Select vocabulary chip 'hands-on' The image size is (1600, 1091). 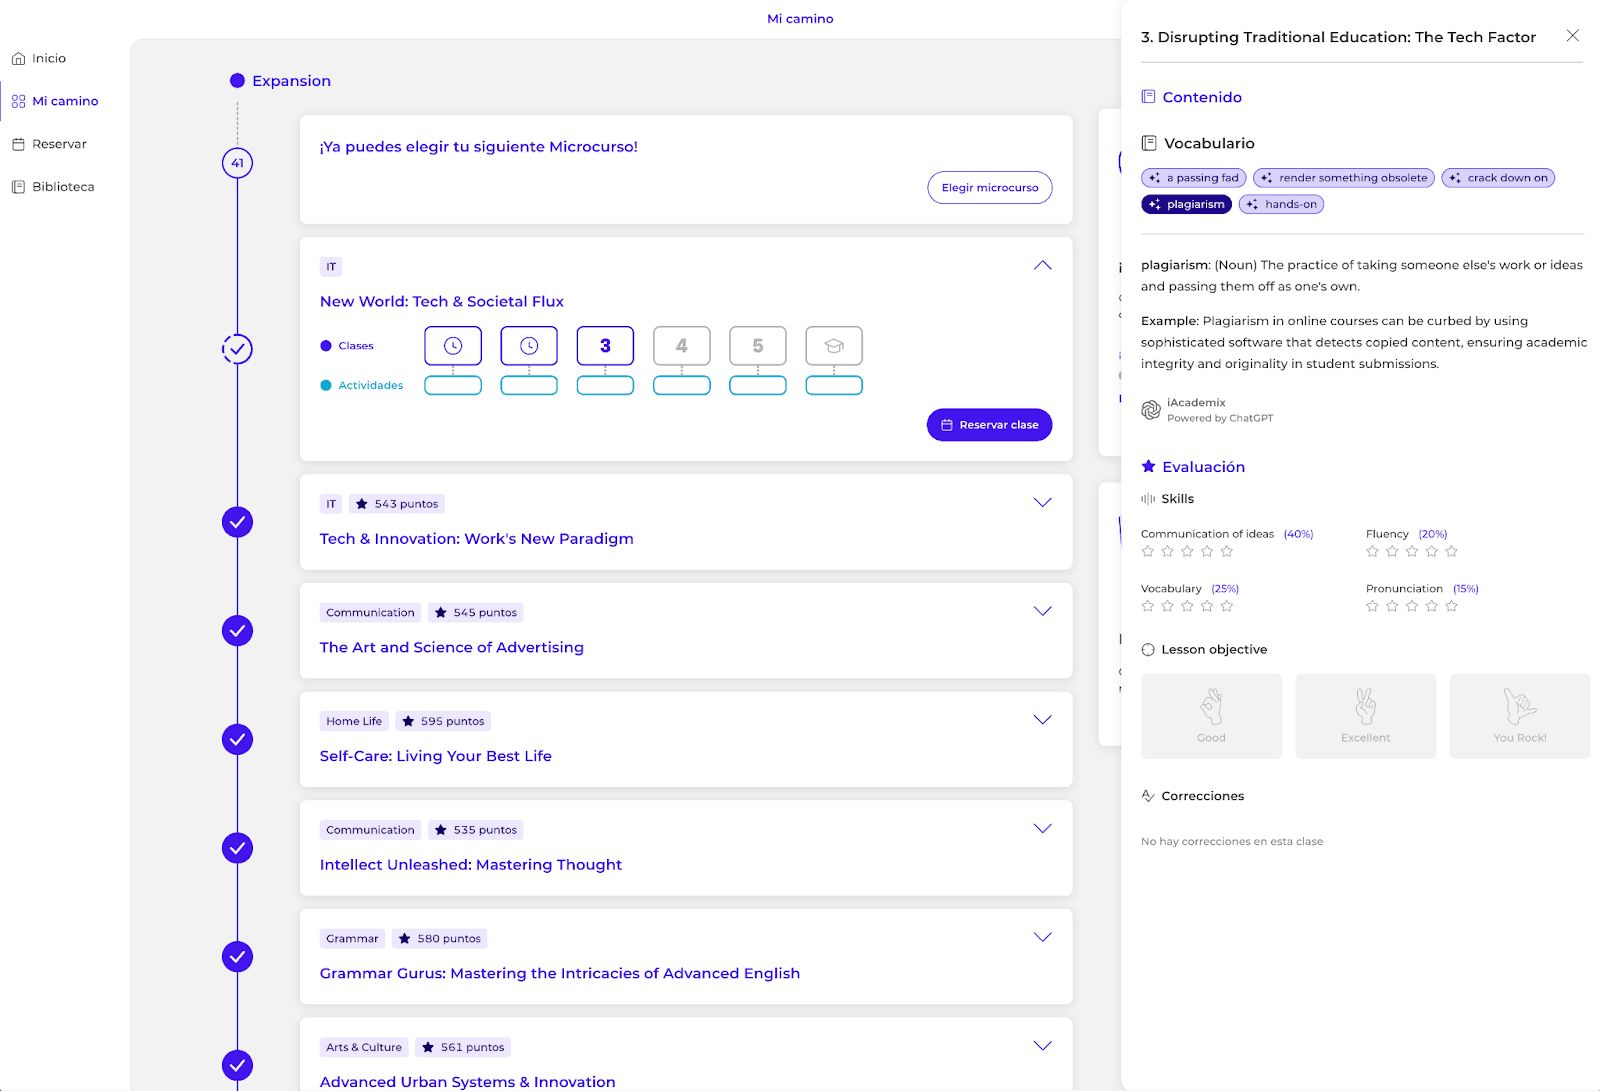click(1281, 204)
